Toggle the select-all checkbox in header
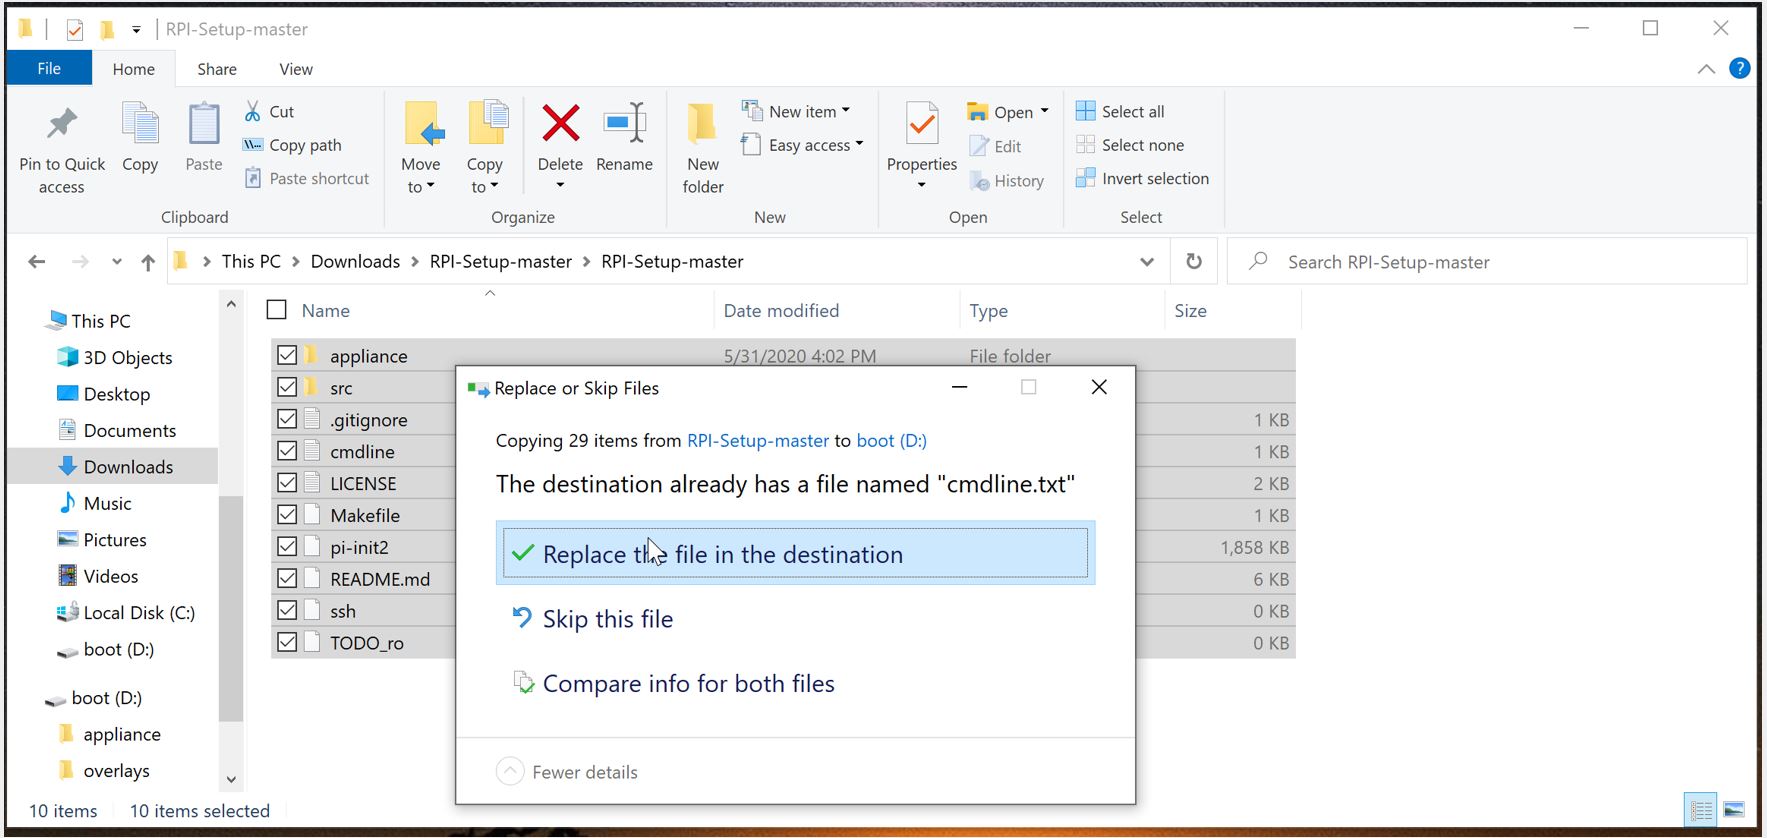The height and width of the screenshot is (838, 1767). tap(277, 310)
